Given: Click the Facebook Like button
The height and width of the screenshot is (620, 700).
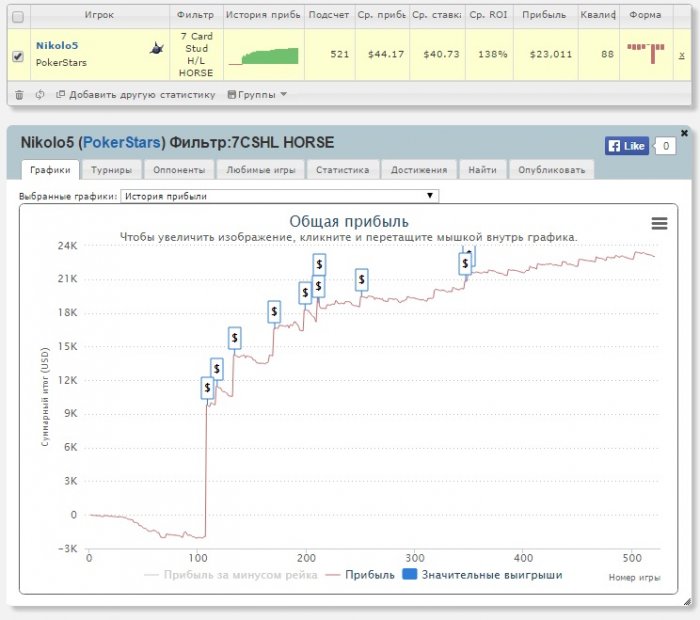Looking at the screenshot, I should pos(626,146).
